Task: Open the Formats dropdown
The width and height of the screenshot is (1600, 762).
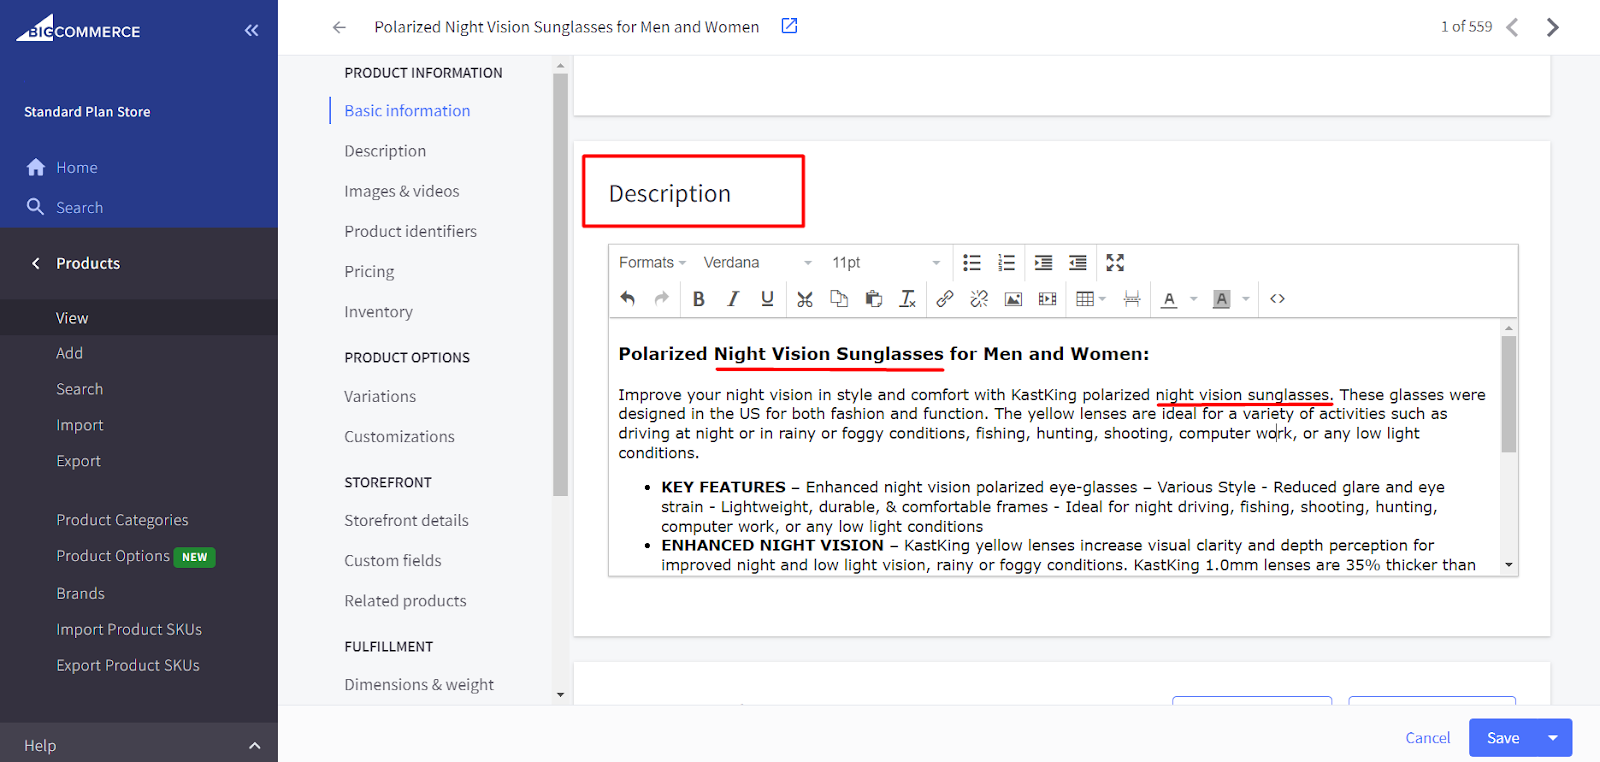Action: click(x=652, y=263)
